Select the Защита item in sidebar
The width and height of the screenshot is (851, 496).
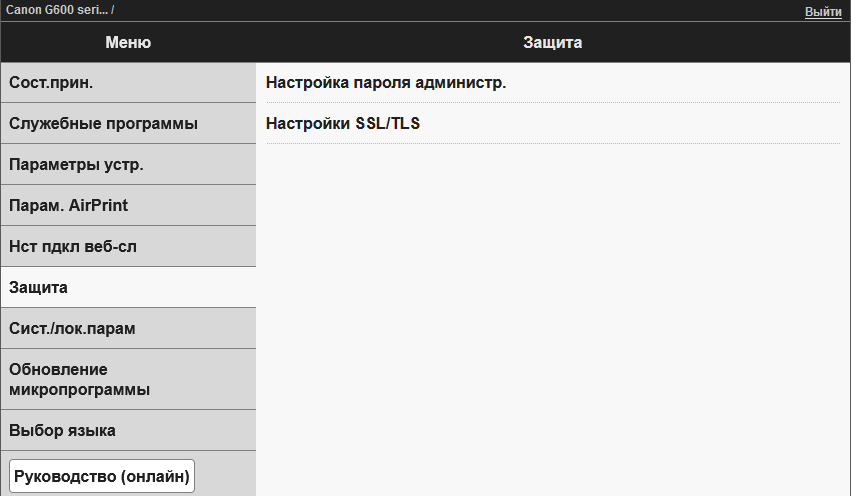(127, 288)
